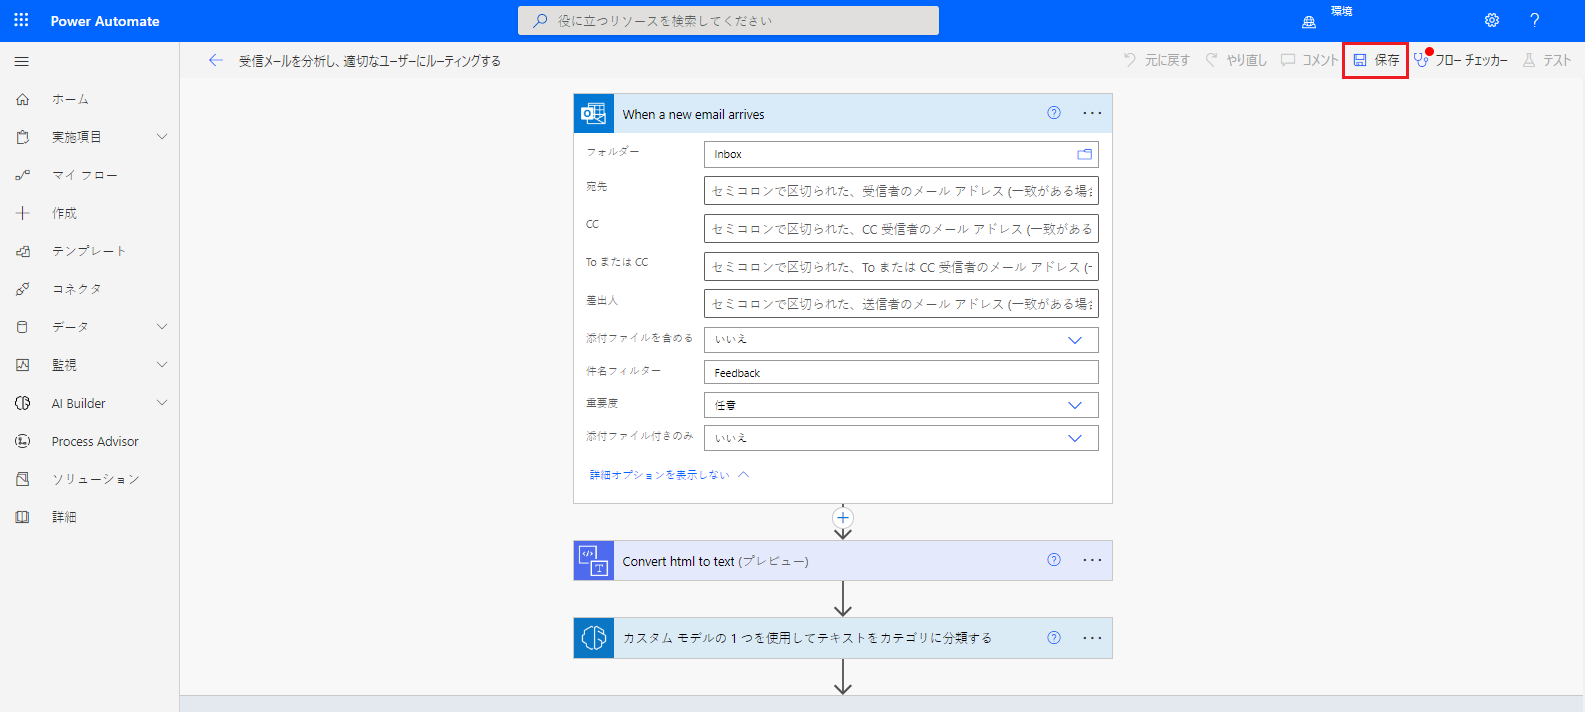
Task: Open help for the category classification action
Action: 1054,637
